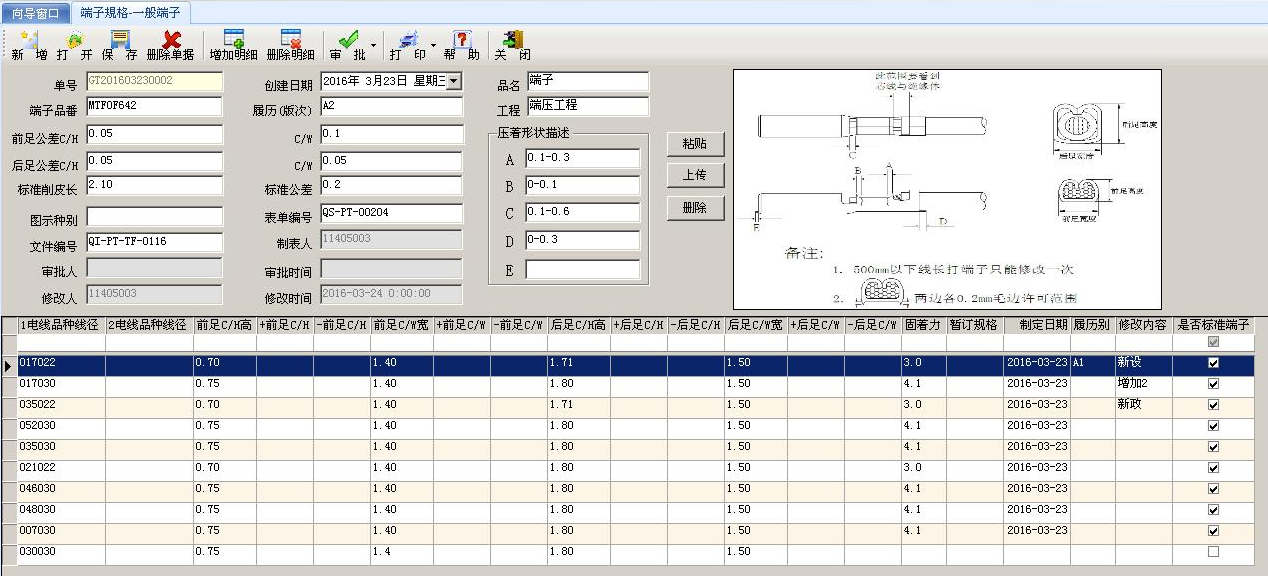The height and width of the screenshot is (576, 1268).
Task: Click the 修改内容 column header
Action: (1142, 325)
